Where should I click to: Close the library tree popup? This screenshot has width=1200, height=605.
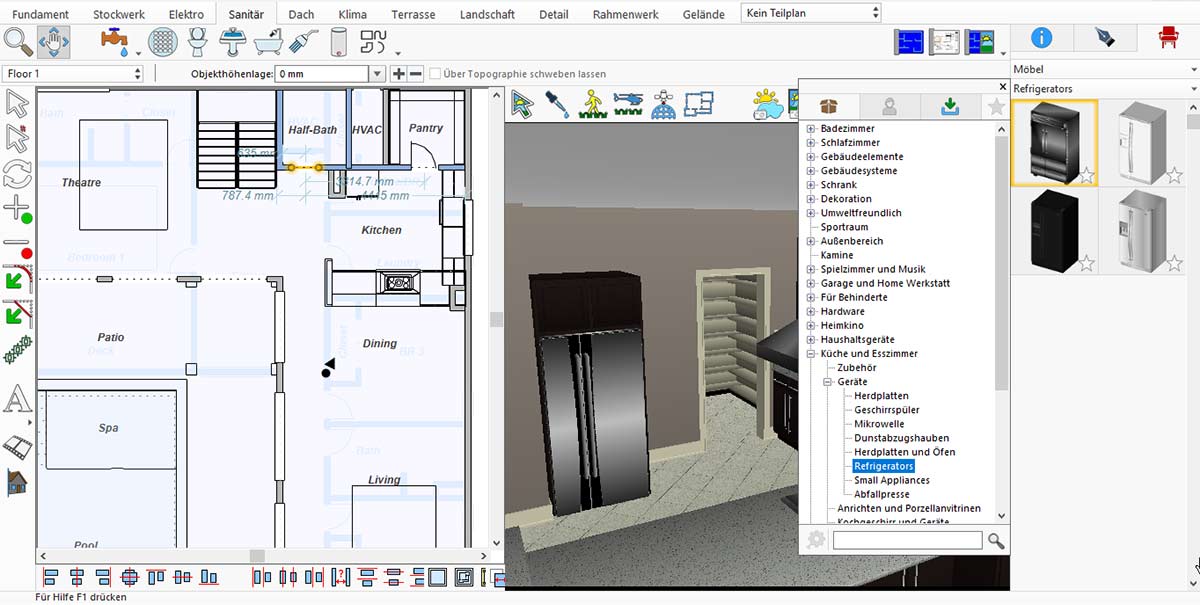tap(1003, 86)
